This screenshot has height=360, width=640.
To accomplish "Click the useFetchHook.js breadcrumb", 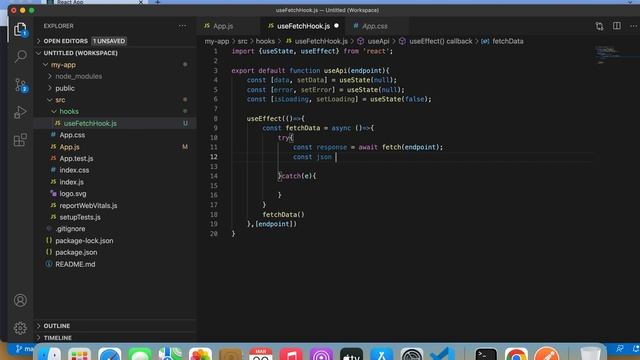I will point(321,41).
